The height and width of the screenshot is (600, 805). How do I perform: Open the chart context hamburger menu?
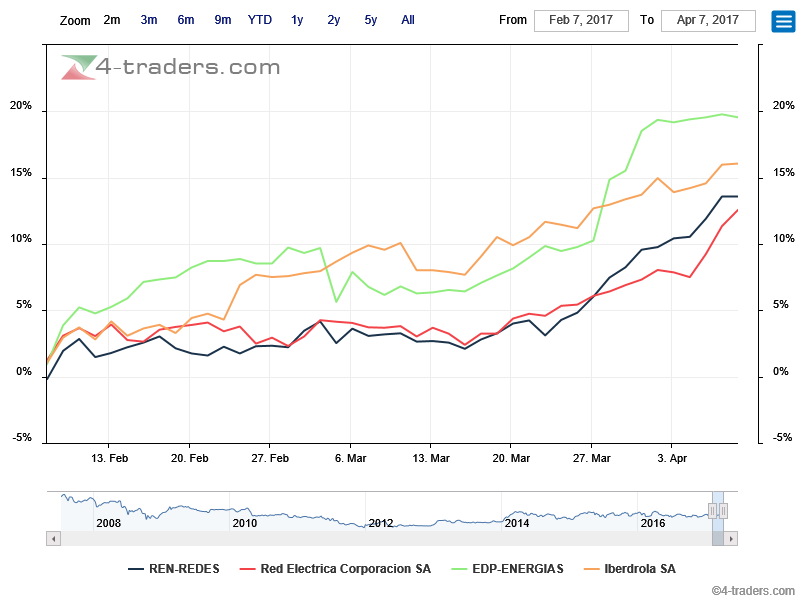click(783, 21)
